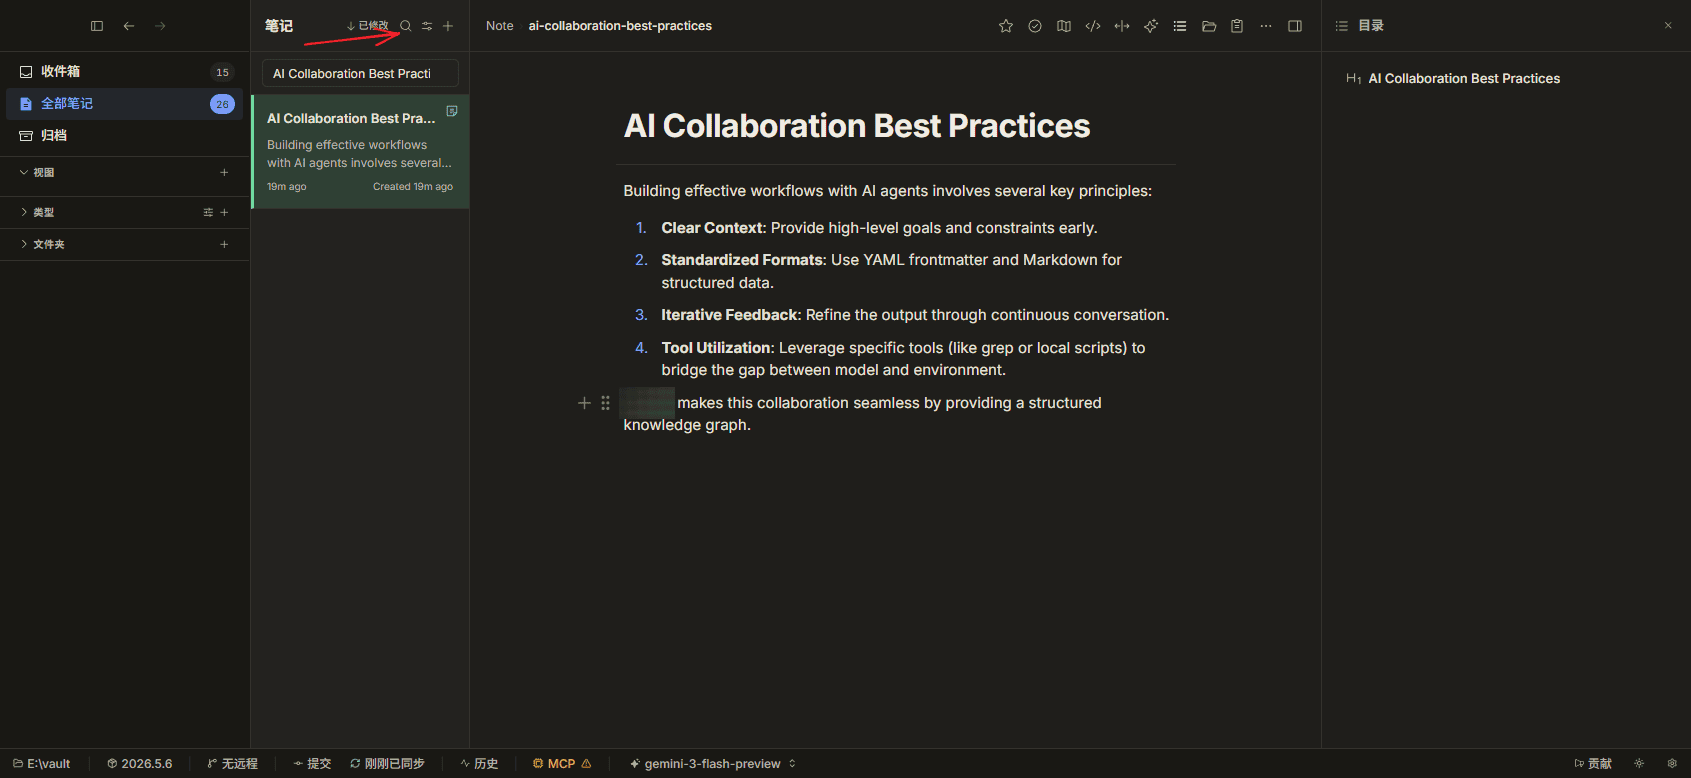Click the block drag handle dots
1691x778 pixels.
click(605, 403)
